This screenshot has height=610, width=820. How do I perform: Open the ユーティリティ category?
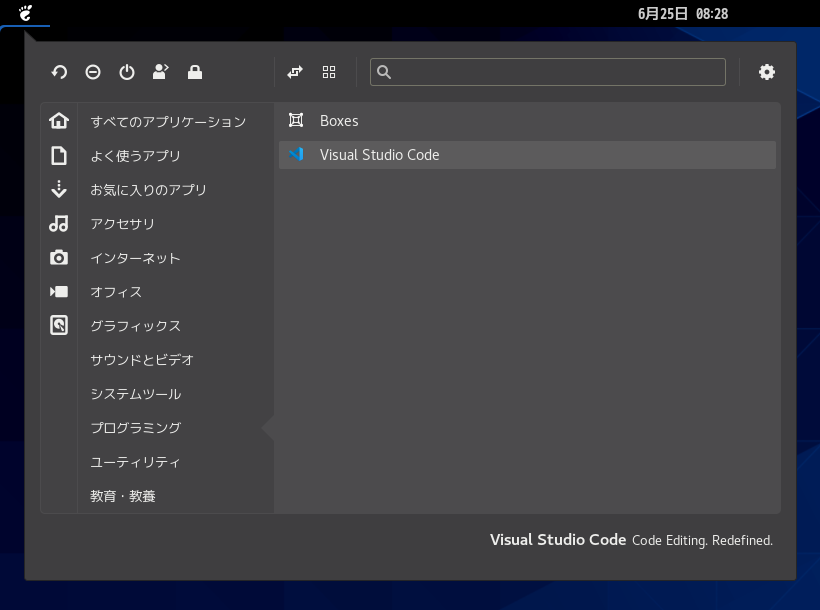135,462
